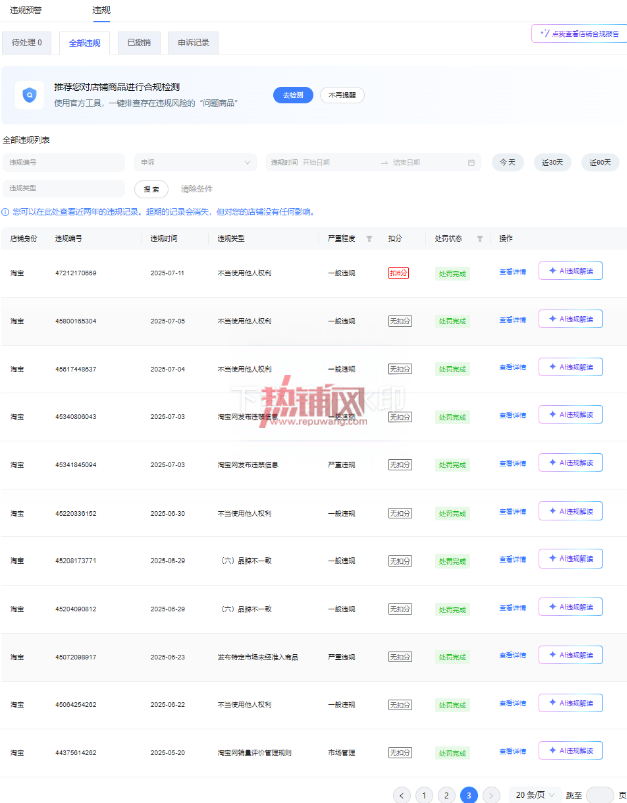Go to next page arrow

pyautogui.click(x=491, y=795)
